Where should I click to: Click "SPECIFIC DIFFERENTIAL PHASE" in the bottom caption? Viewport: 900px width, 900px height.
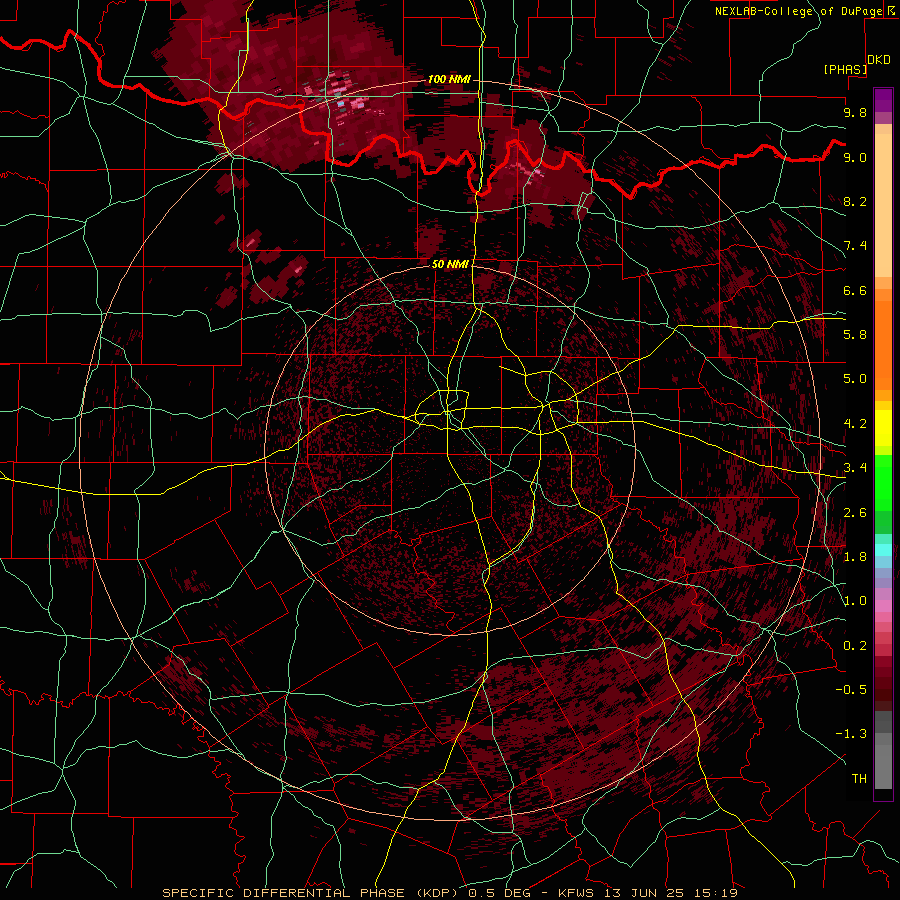click(x=286, y=893)
